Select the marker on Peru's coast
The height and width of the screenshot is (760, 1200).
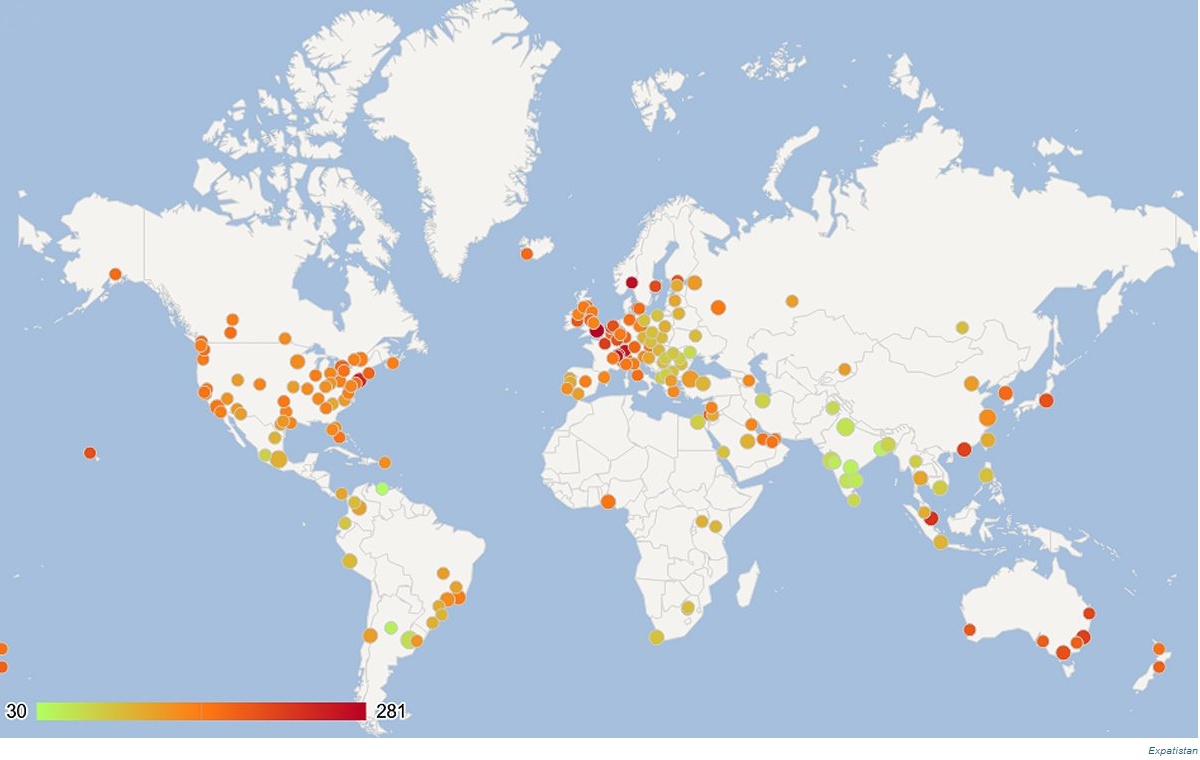(x=349, y=561)
